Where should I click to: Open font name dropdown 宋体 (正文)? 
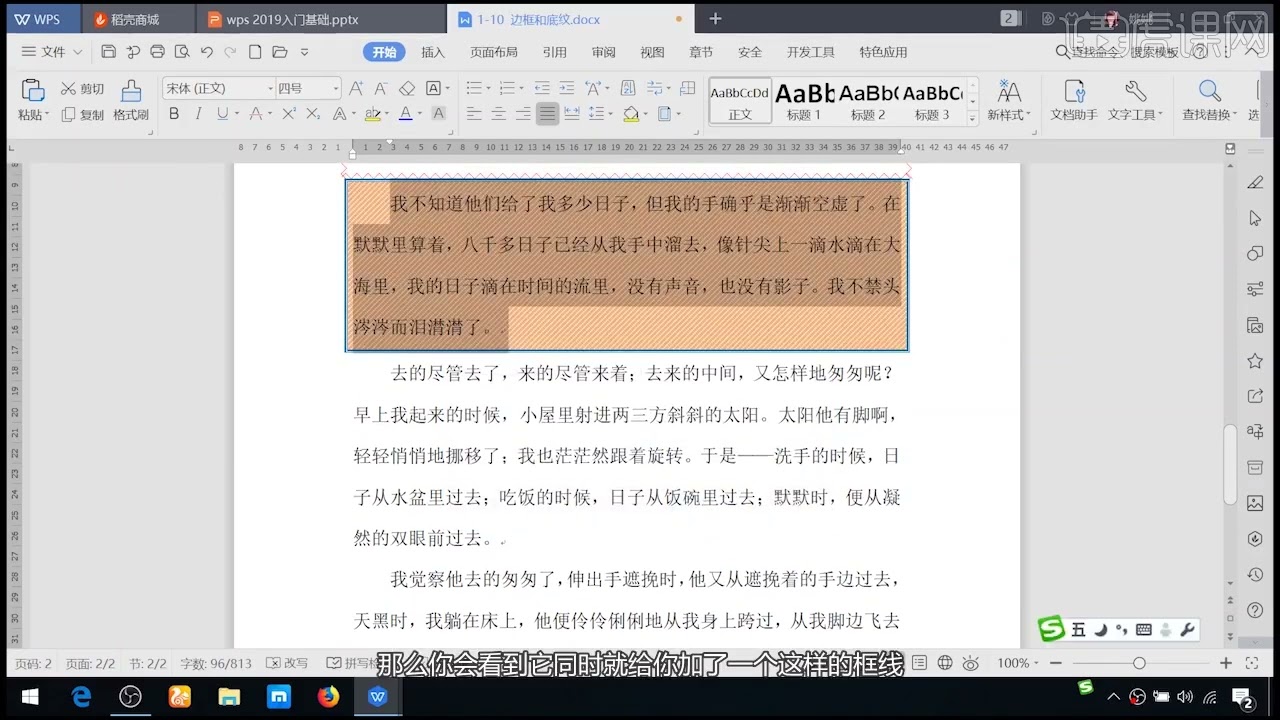[x=270, y=88]
